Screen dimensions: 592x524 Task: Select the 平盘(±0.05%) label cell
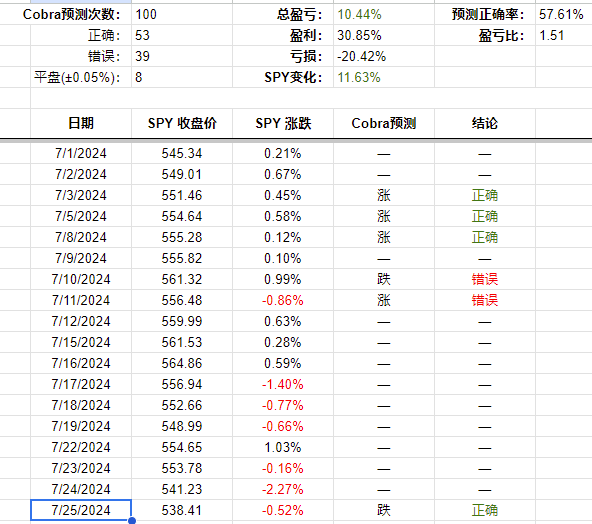coord(81,77)
